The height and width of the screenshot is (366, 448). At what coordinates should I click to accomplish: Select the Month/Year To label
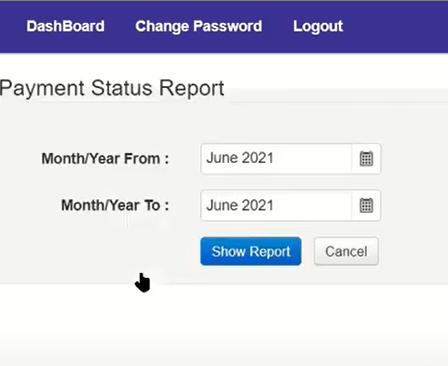click(x=115, y=205)
